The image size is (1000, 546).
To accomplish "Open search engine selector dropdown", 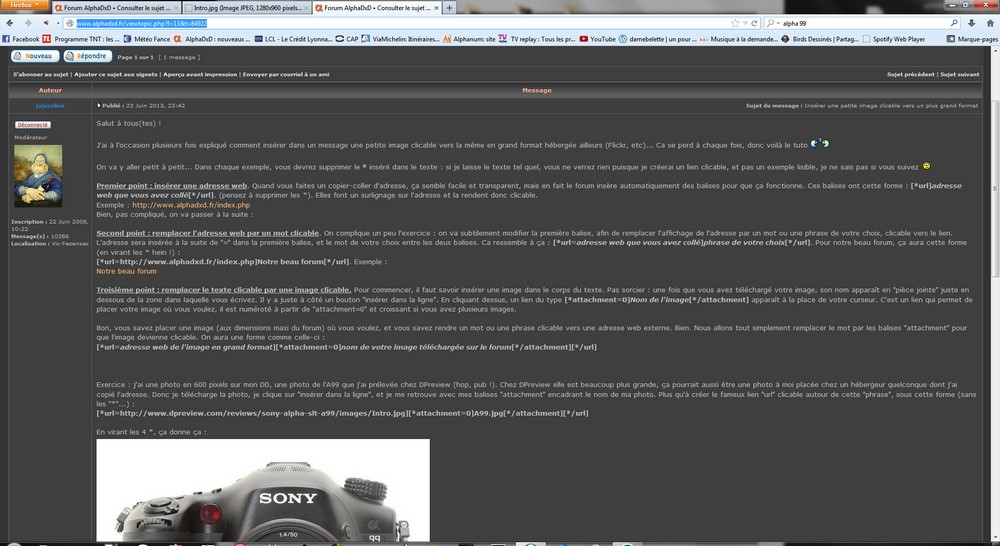I will [772, 23].
